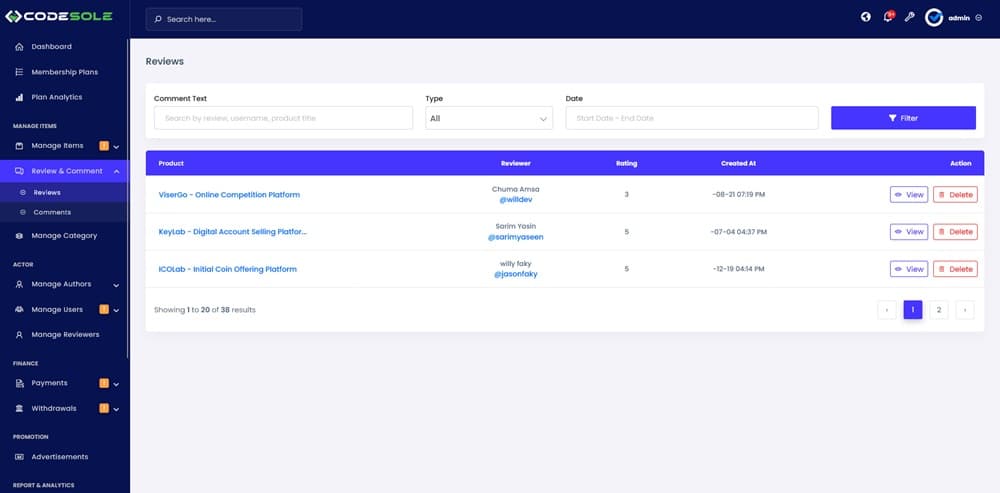Click the wrench settings icon
Viewport: 1000px width, 493px height.
click(x=909, y=18)
